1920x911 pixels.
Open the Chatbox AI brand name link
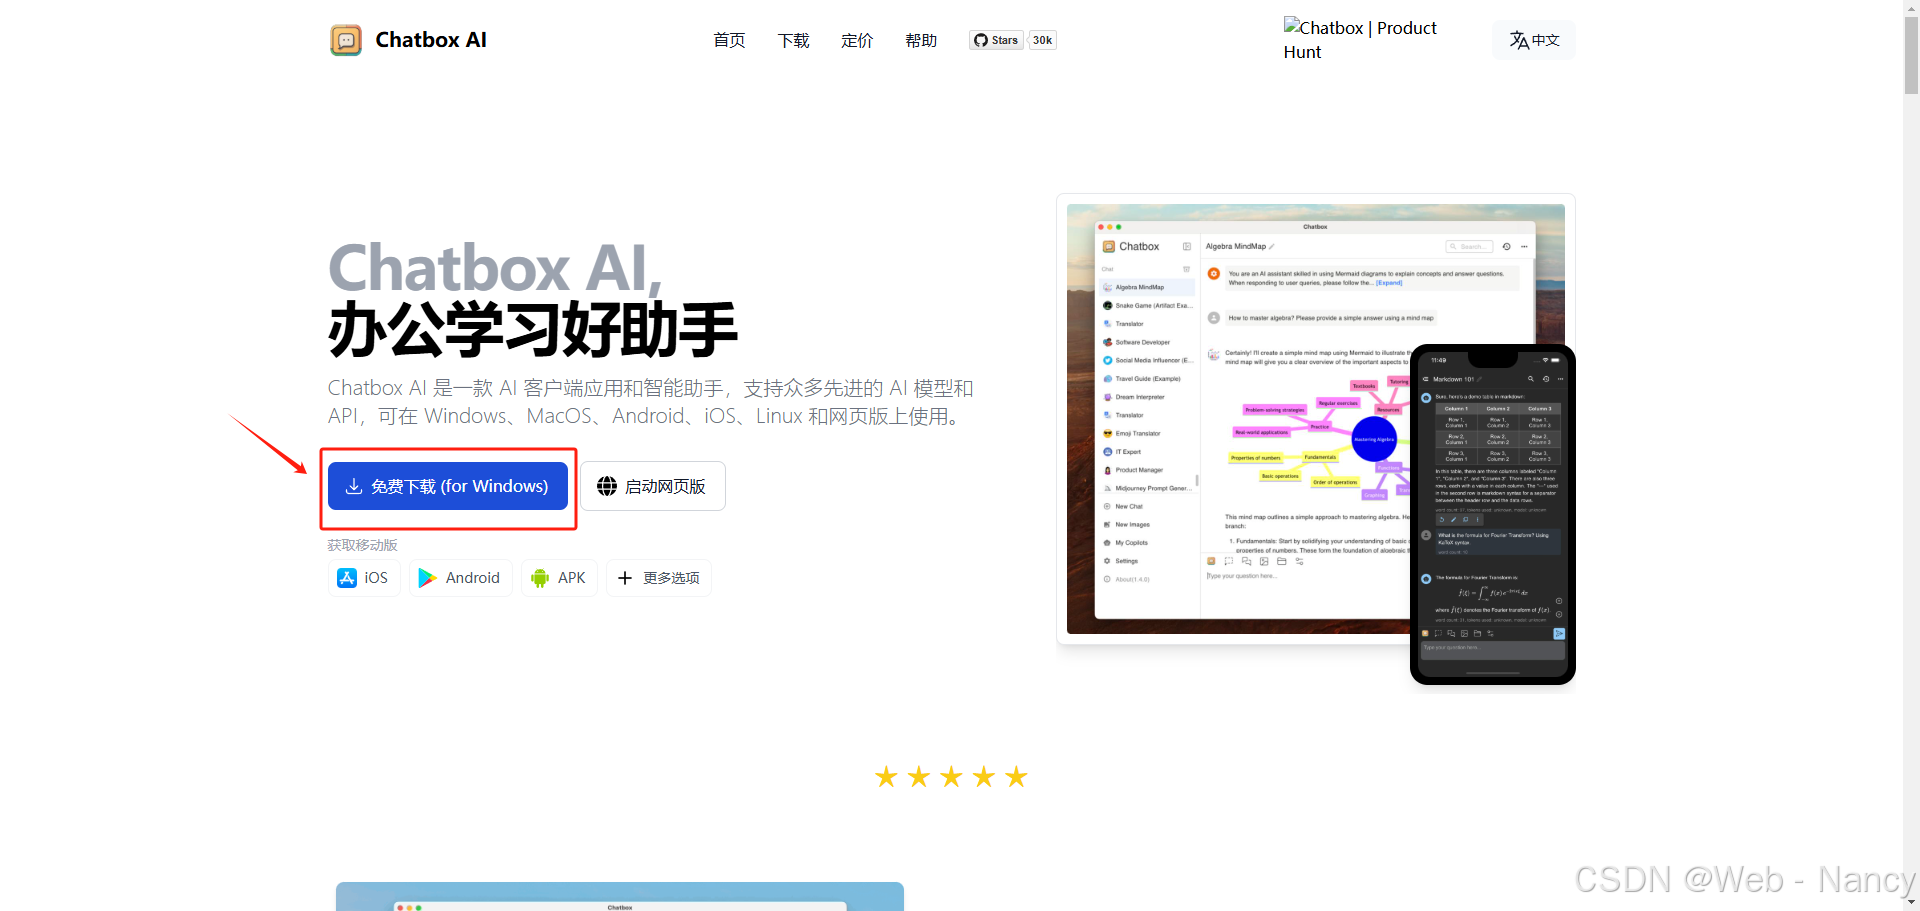[x=431, y=40]
